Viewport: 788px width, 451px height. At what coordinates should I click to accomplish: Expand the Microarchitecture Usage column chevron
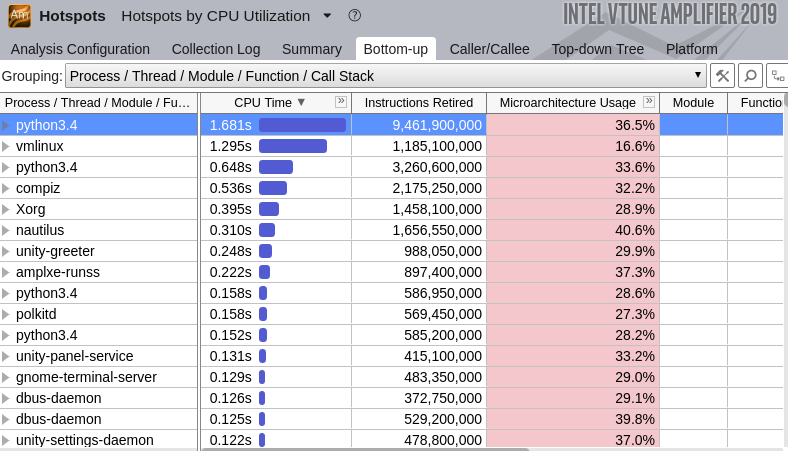click(649, 101)
